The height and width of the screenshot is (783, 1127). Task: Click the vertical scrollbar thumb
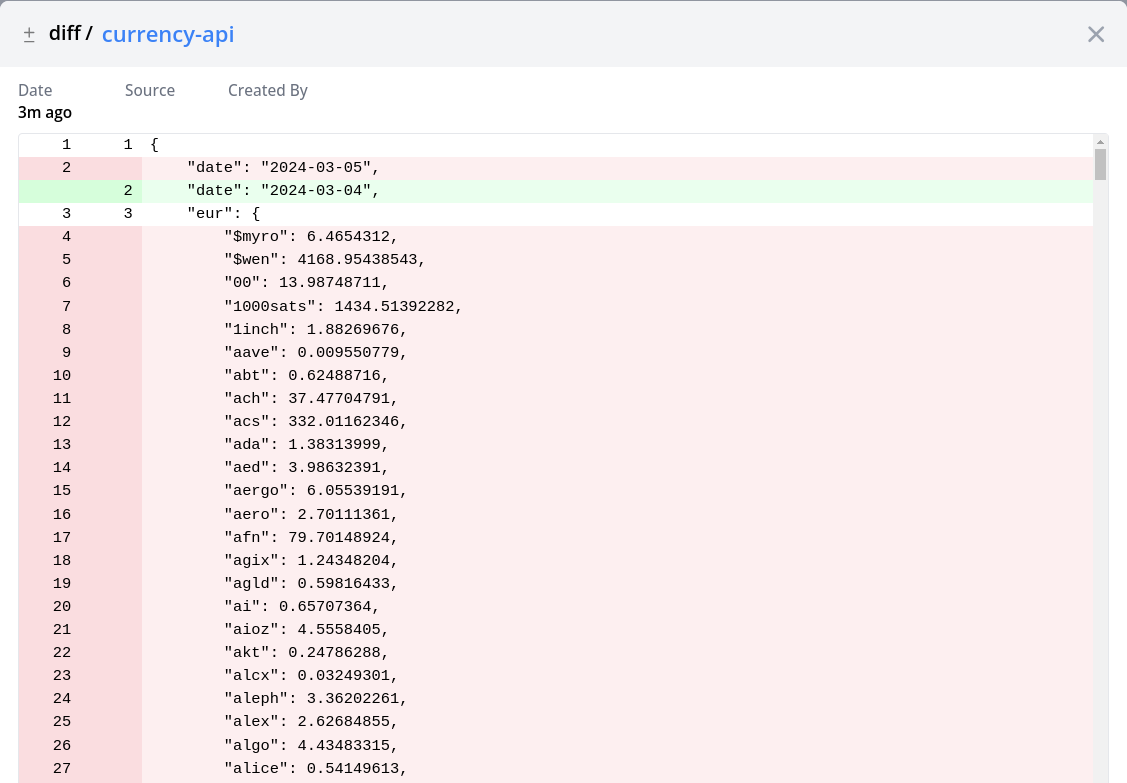1100,164
